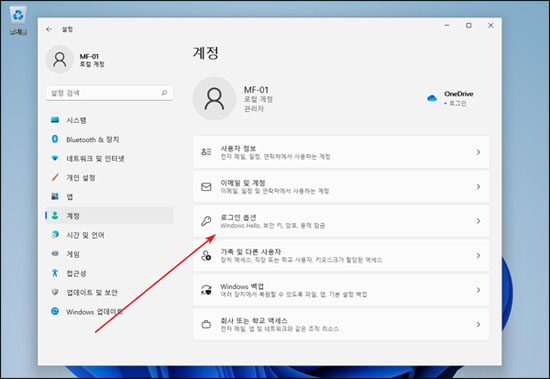
Task: Click the 관리자 label under MF-01
Action: (254, 109)
